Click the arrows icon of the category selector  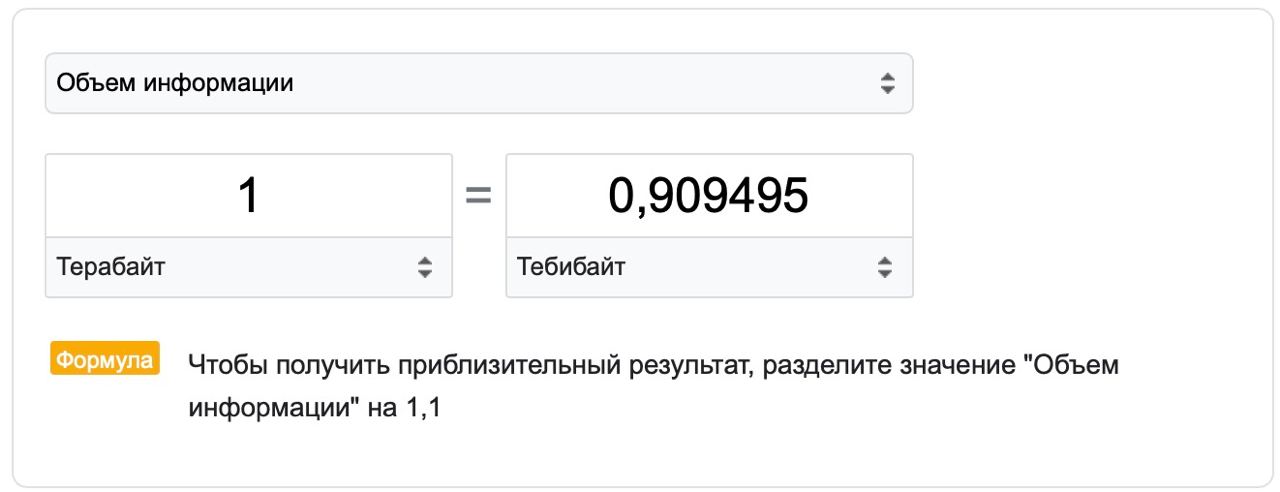(x=886, y=83)
